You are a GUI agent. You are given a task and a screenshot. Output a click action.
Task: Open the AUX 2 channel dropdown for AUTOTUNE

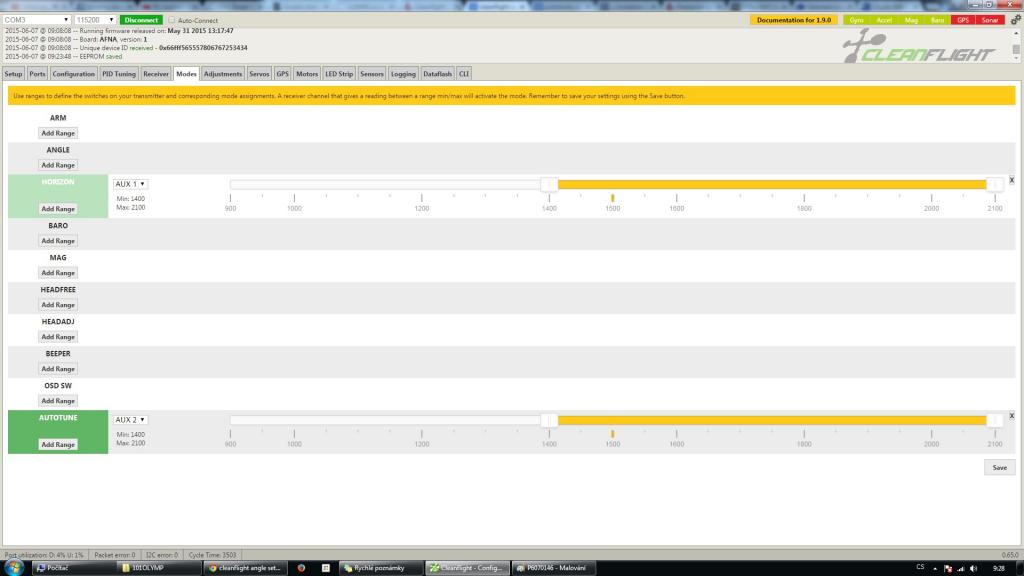click(131, 420)
